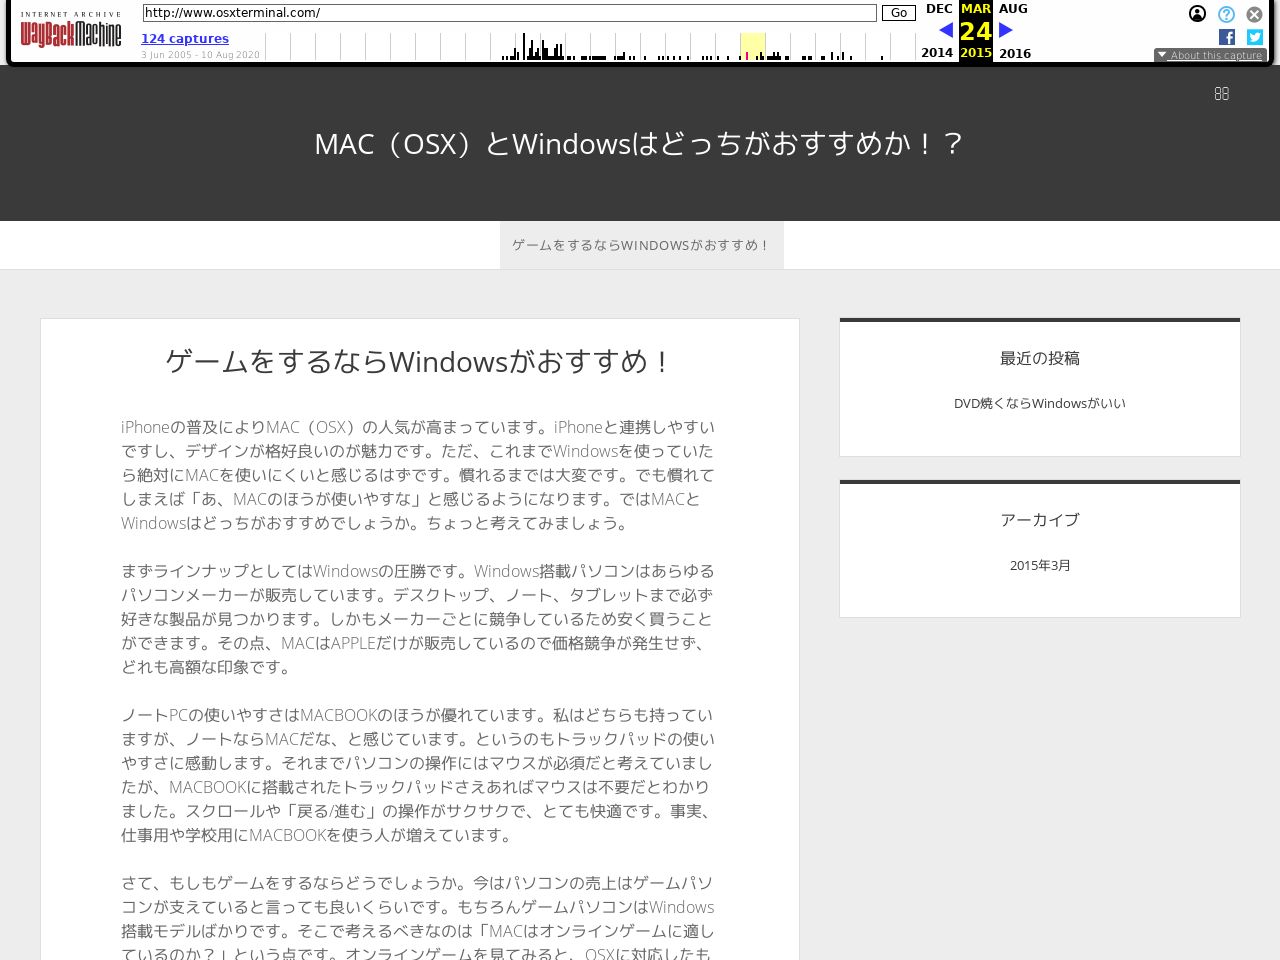Share capture on Twitter icon
The width and height of the screenshot is (1280, 960).
(1254, 37)
